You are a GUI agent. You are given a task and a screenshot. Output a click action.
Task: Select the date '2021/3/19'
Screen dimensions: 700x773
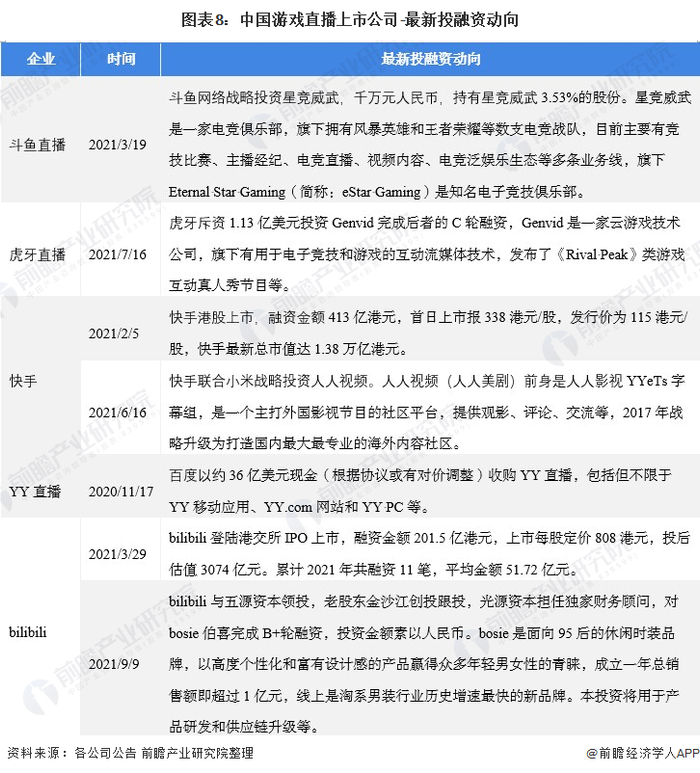[117, 145]
